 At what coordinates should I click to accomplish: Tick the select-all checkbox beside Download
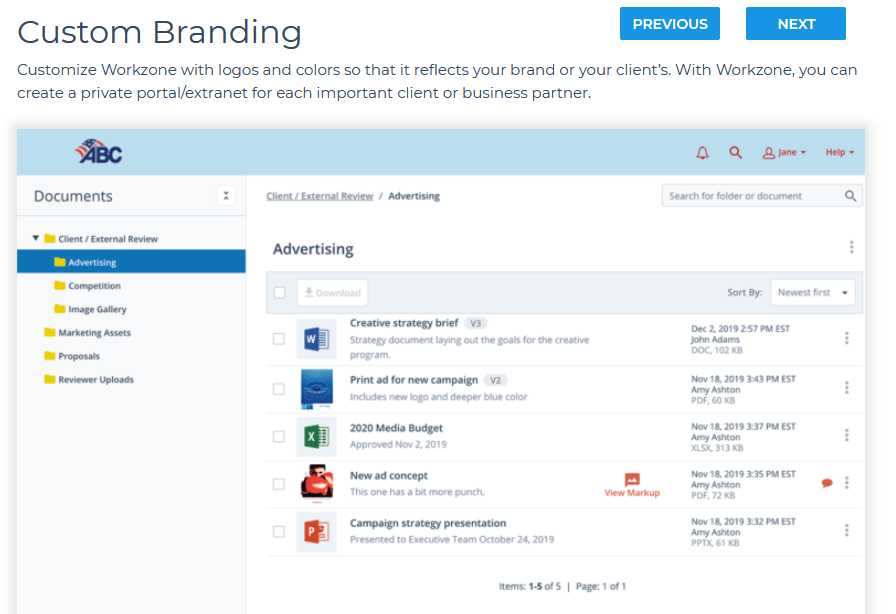279,293
